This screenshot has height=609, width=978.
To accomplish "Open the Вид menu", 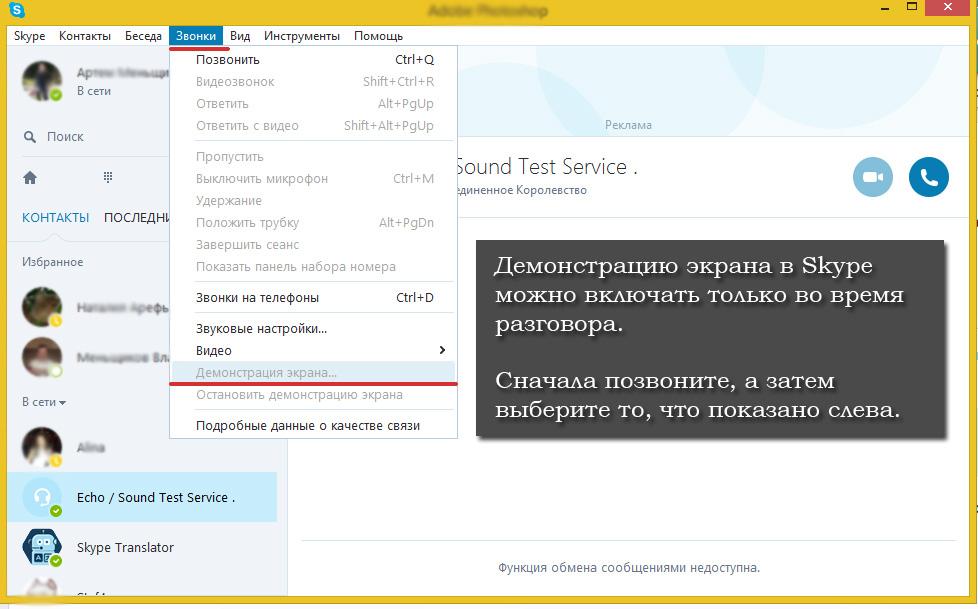I will (x=240, y=36).
